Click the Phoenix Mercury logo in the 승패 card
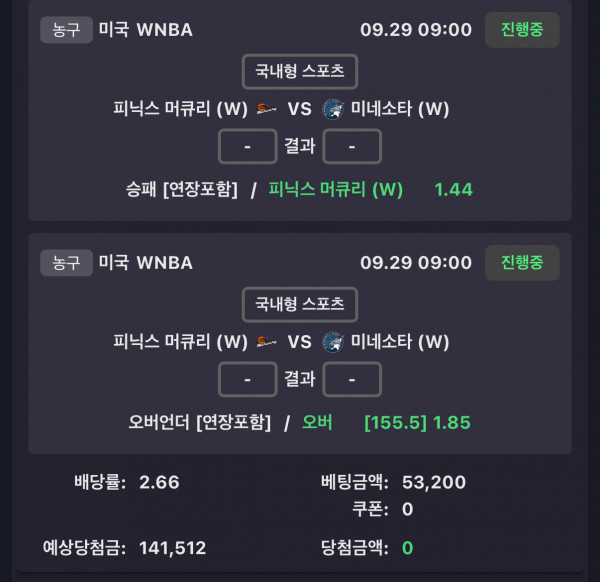 click(x=266, y=109)
